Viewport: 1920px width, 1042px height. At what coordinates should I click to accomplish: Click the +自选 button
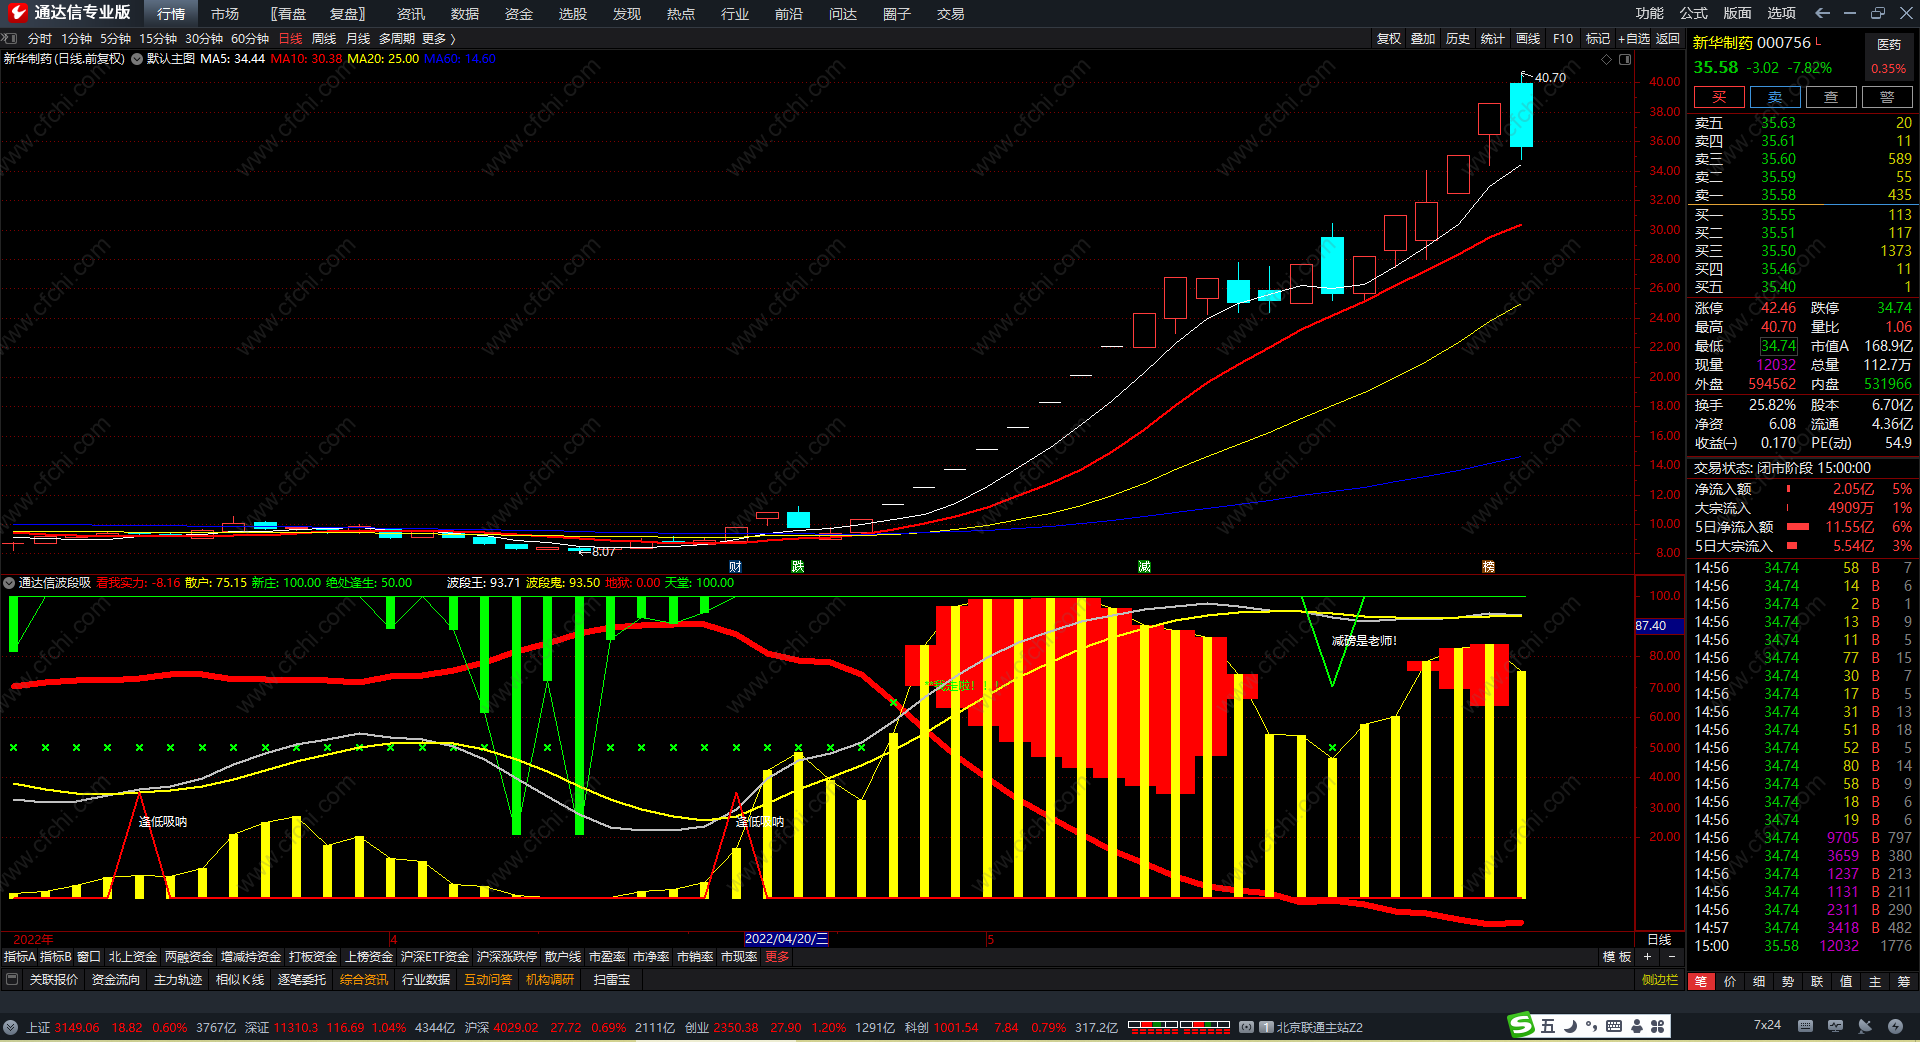1634,39
